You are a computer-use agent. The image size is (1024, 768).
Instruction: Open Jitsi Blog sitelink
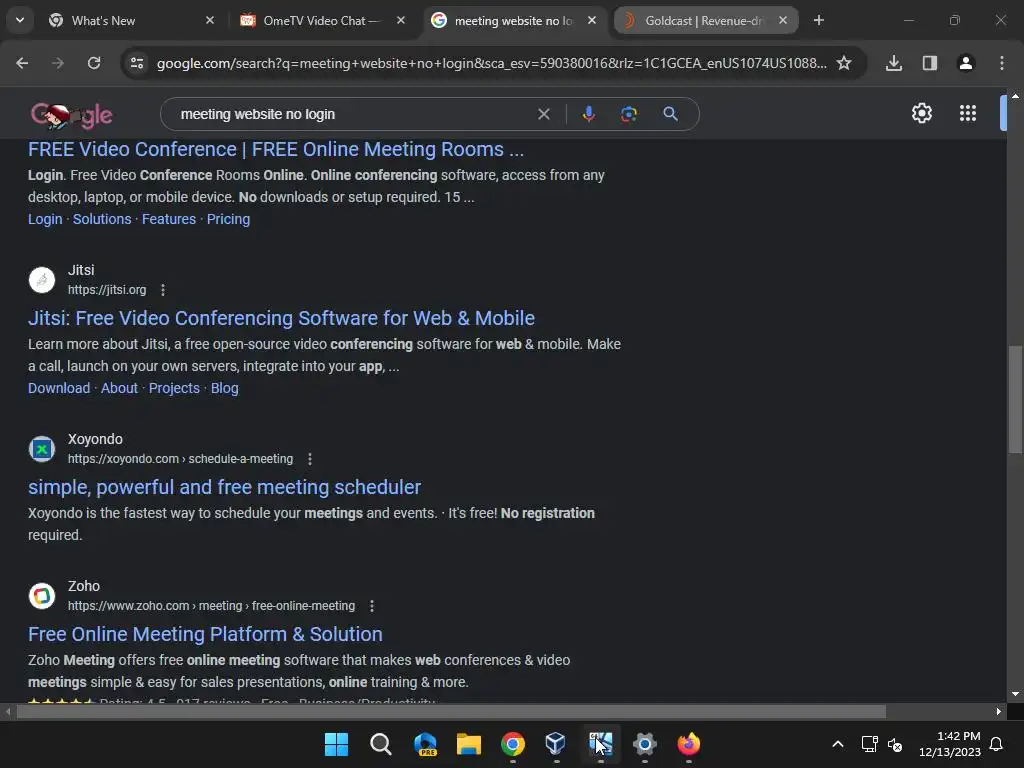point(225,388)
